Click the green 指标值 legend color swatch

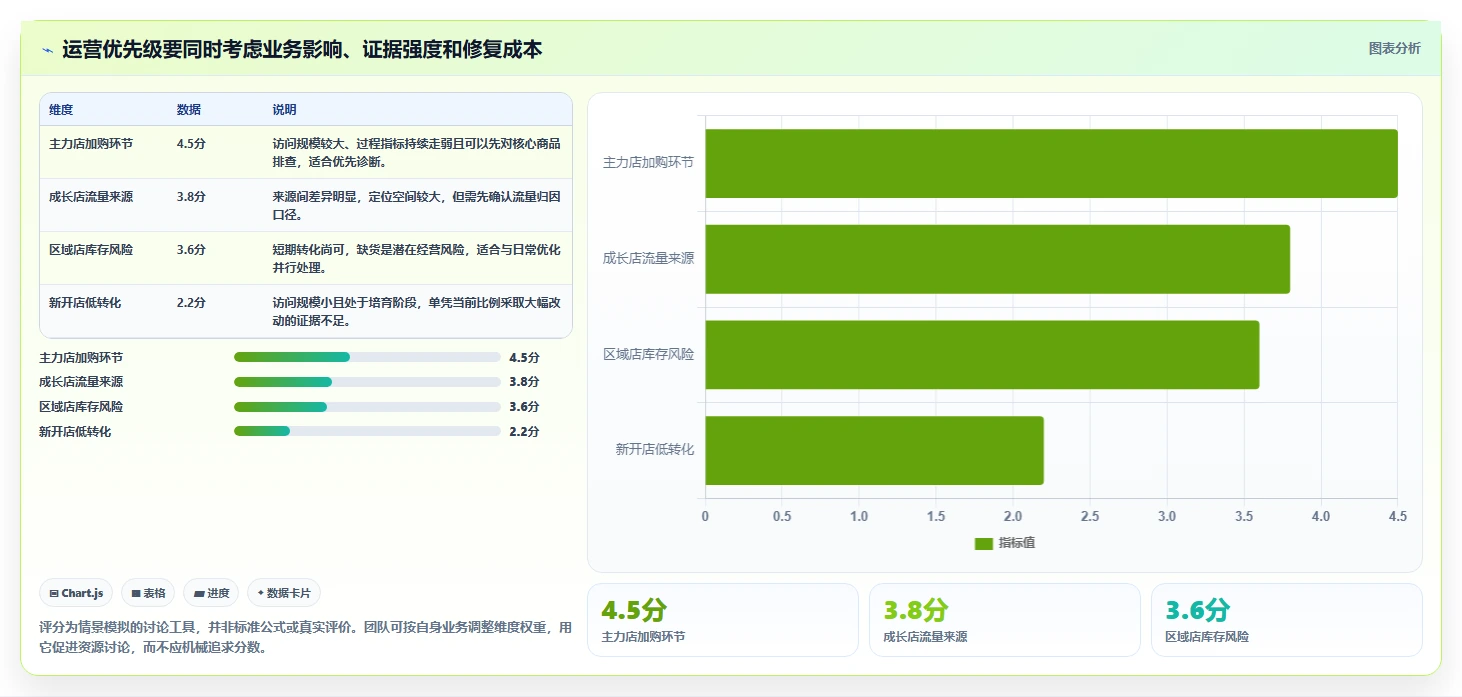click(x=984, y=543)
